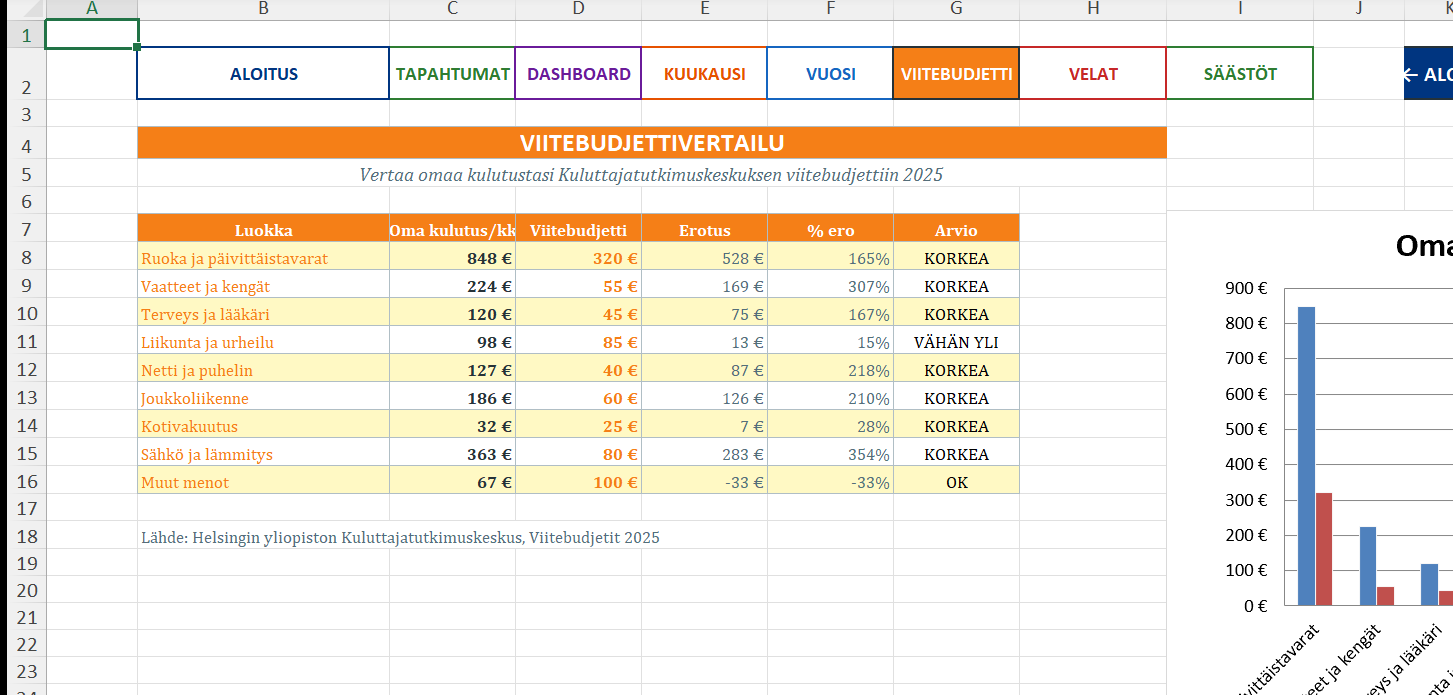
Task: Select column I header
Action: tap(1240, 9)
